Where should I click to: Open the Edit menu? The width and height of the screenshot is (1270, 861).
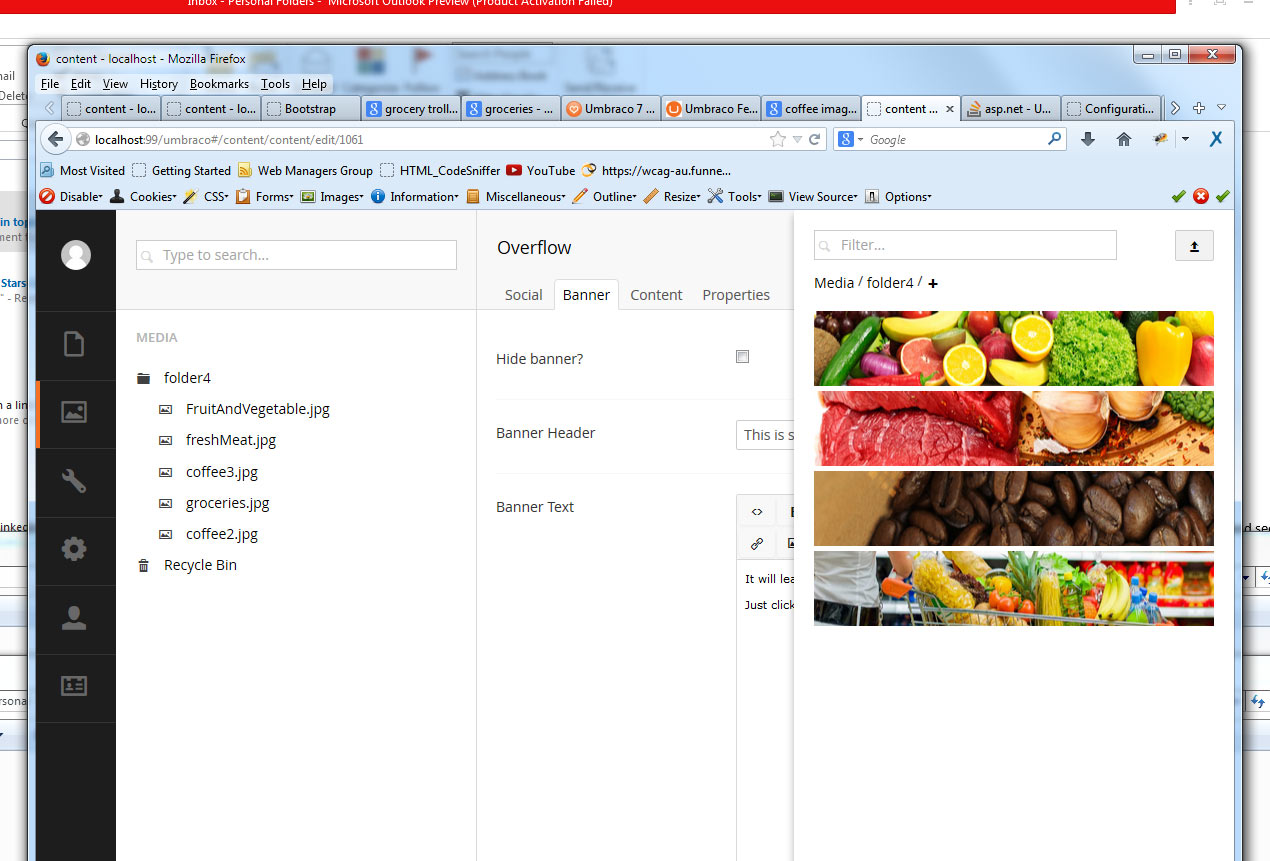click(x=81, y=84)
